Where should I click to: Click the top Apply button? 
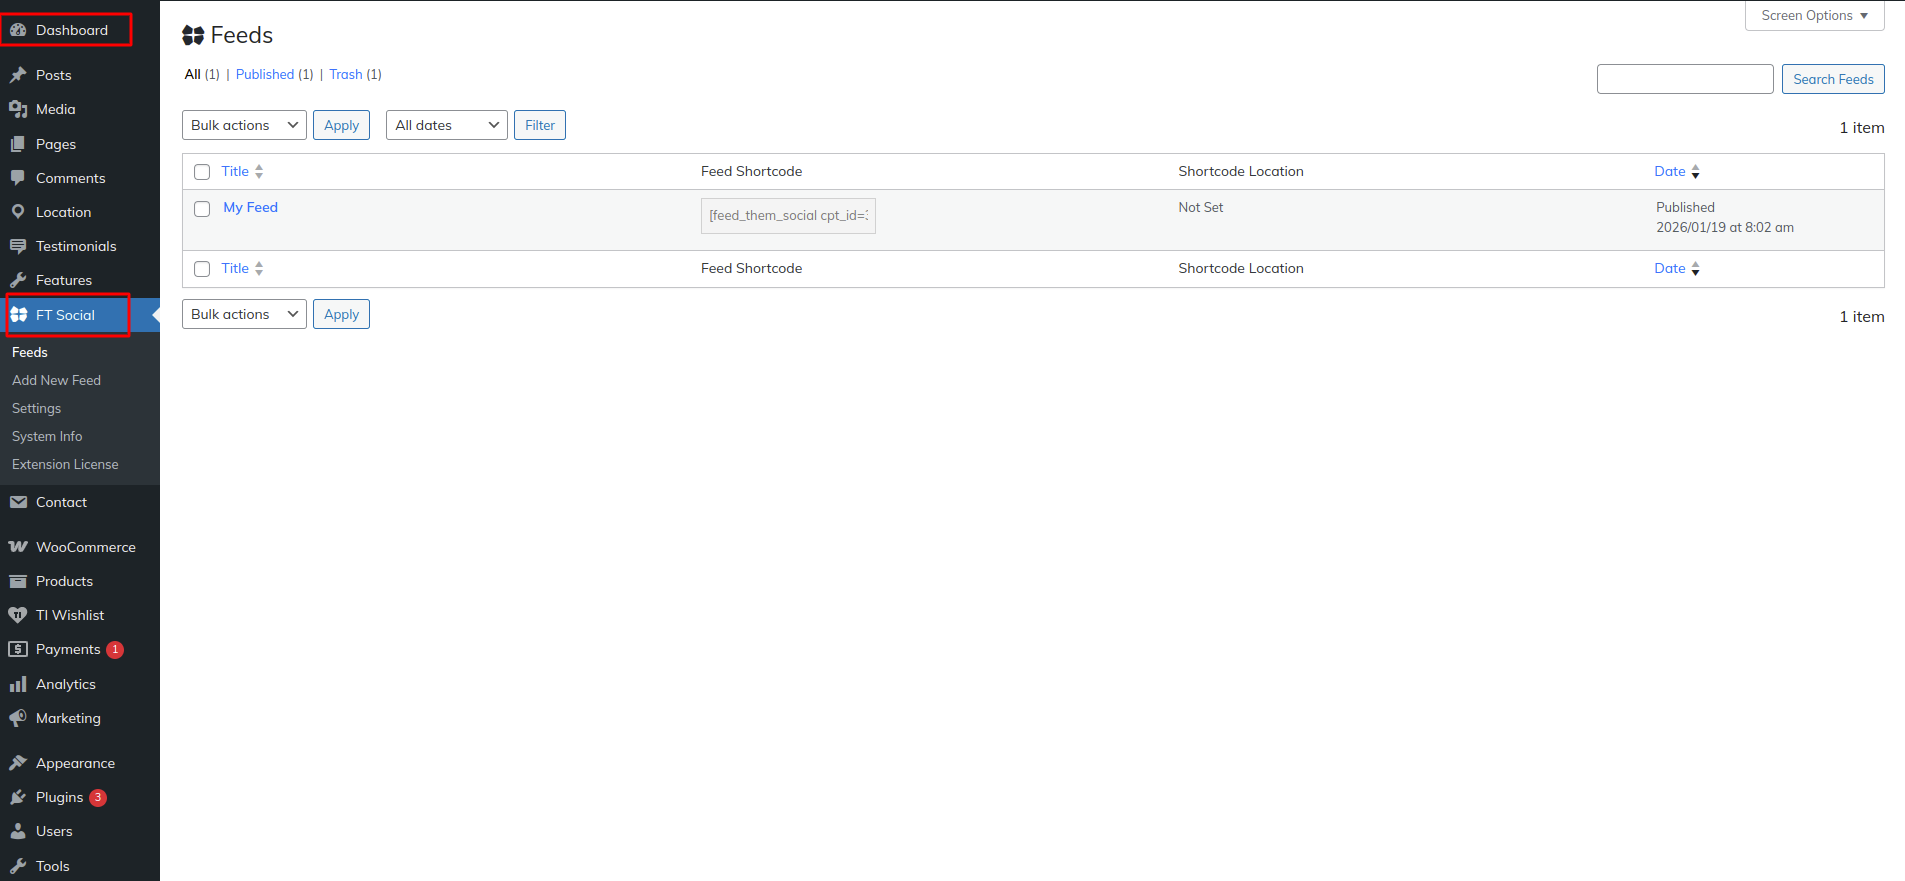click(x=341, y=125)
